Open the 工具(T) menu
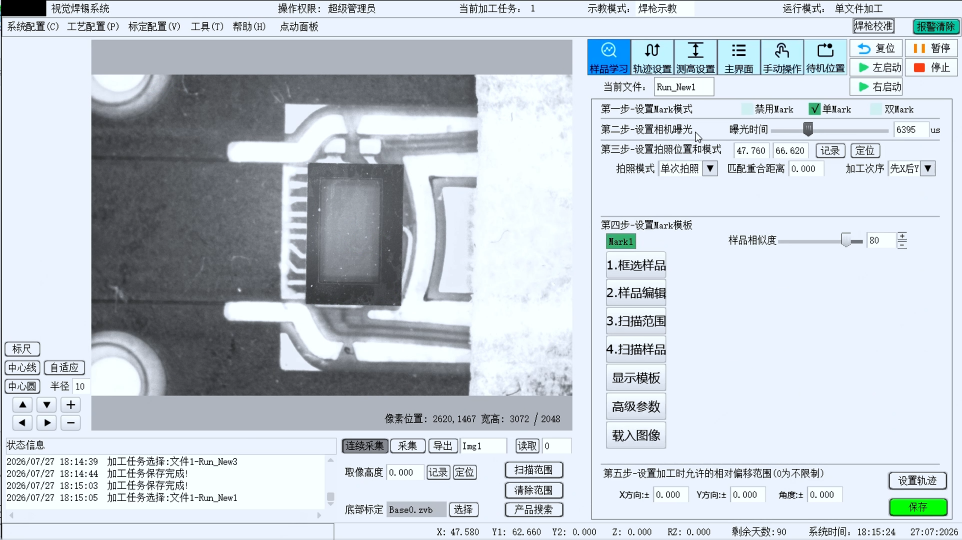 pos(207,26)
